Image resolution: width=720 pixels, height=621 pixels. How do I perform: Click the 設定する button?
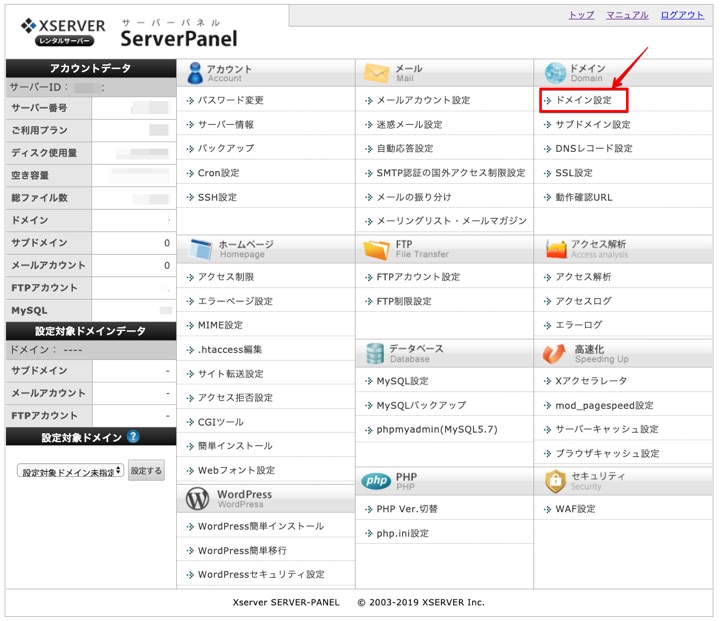(146, 471)
